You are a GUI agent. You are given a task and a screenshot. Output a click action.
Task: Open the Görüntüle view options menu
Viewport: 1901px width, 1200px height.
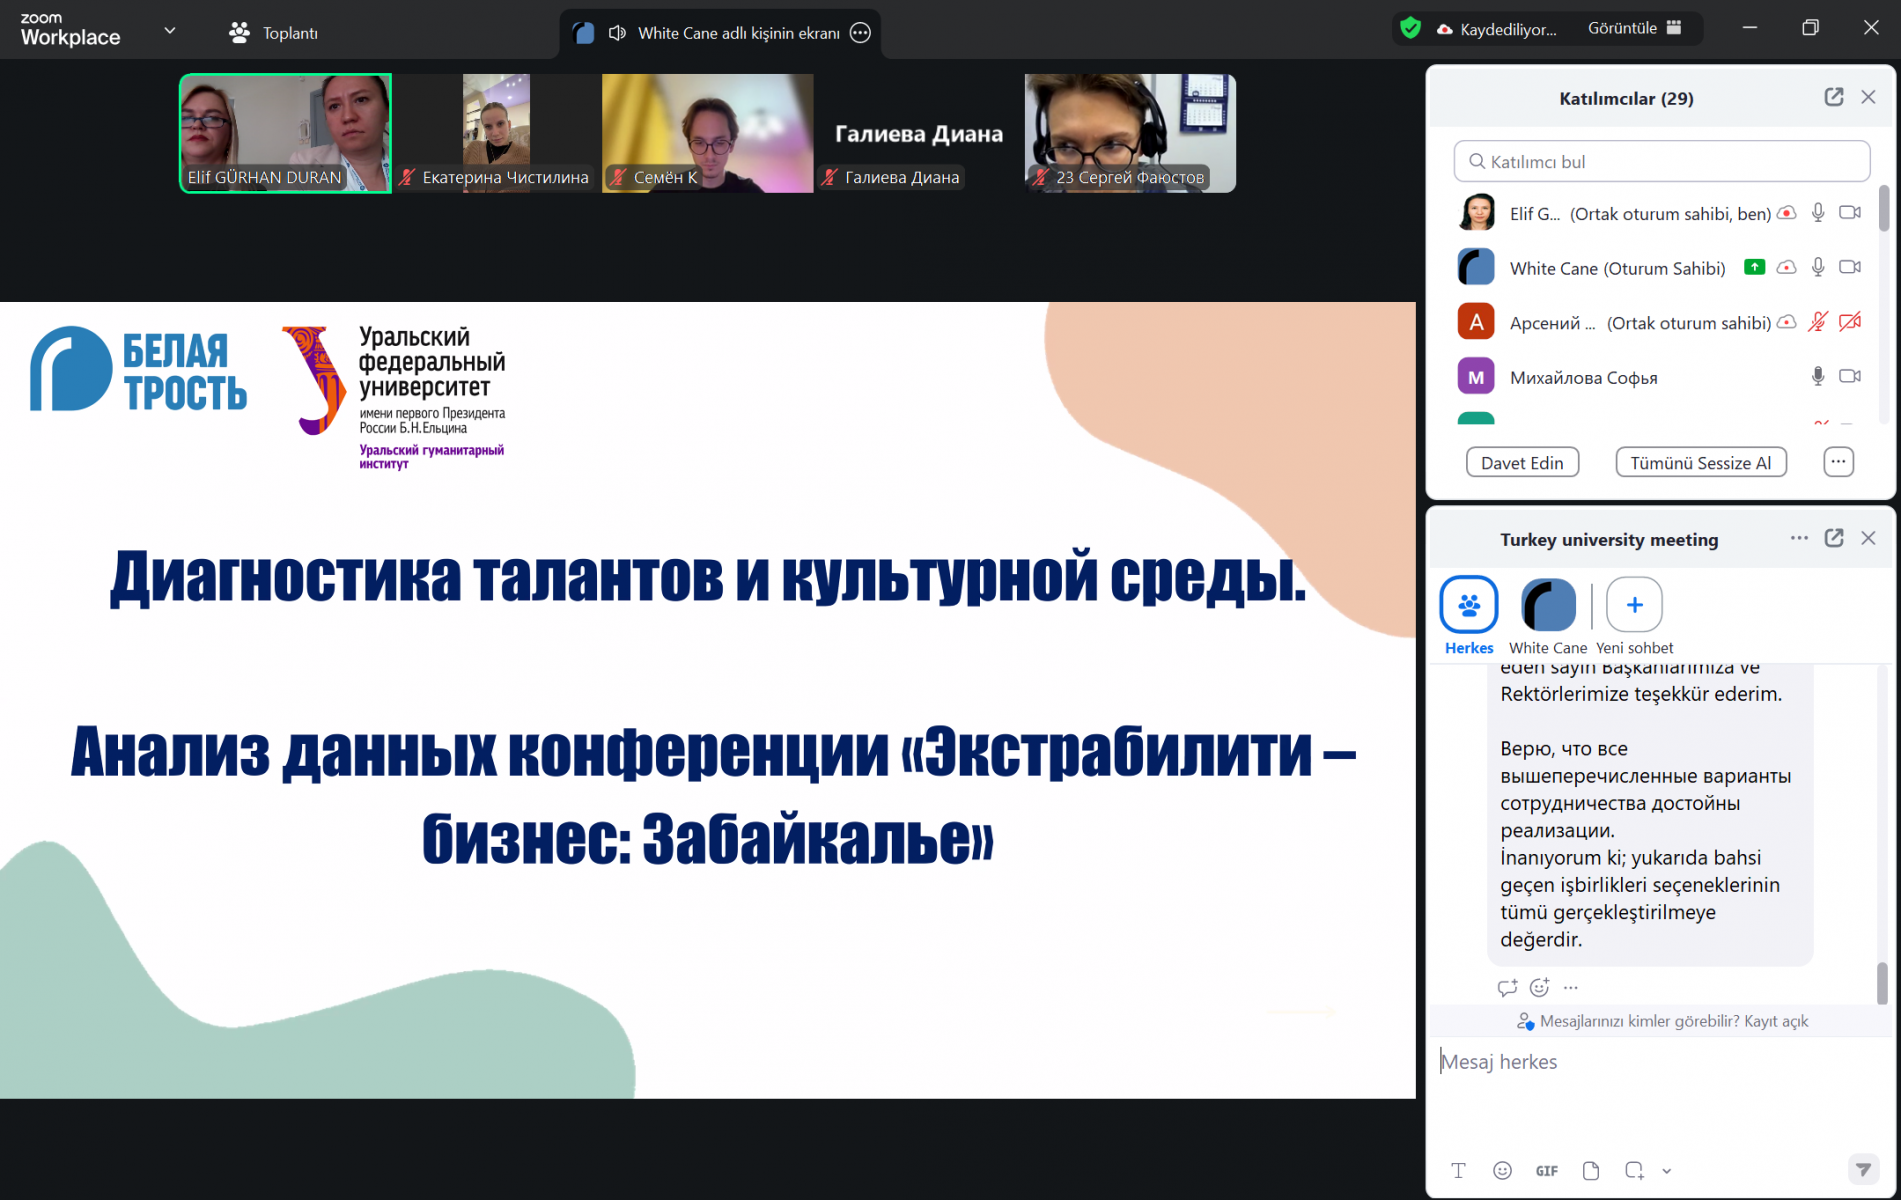tap(1634, 28)
